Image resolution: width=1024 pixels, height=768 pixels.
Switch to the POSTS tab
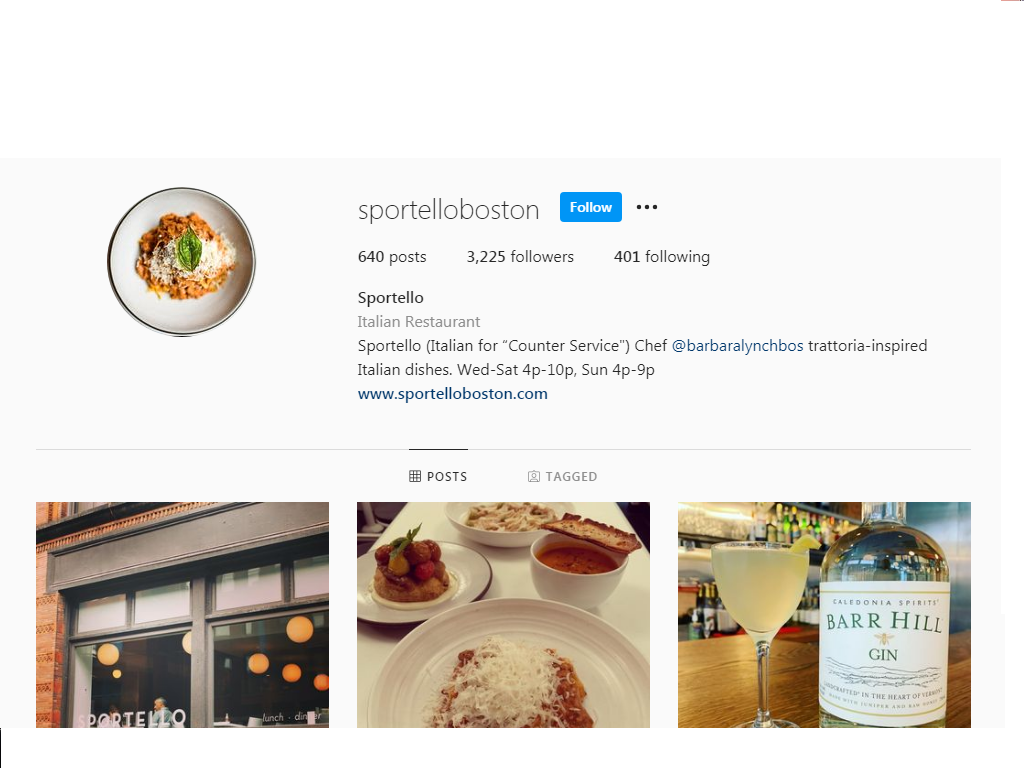point(438,476)
